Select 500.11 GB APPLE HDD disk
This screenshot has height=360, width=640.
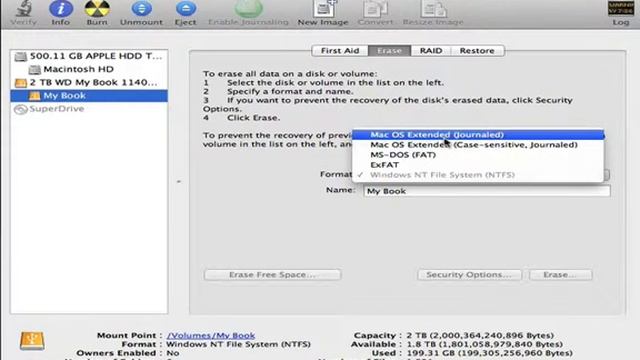tap(89, 56)
